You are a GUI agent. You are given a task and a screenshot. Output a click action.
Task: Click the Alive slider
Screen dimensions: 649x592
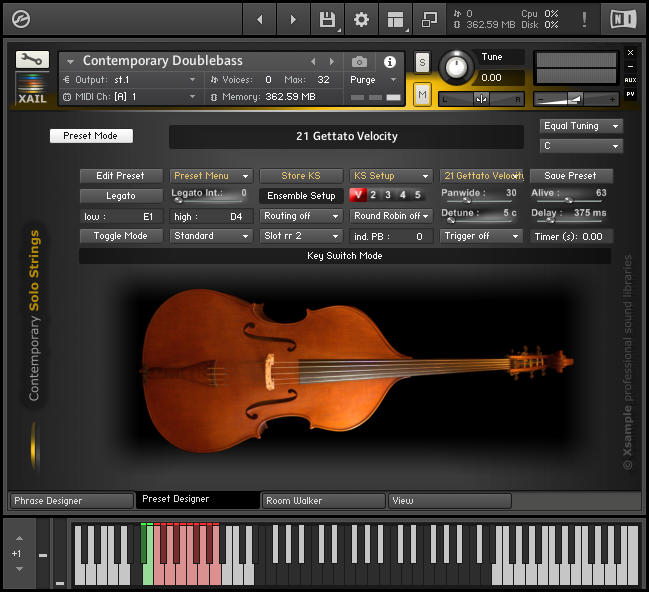569,200
